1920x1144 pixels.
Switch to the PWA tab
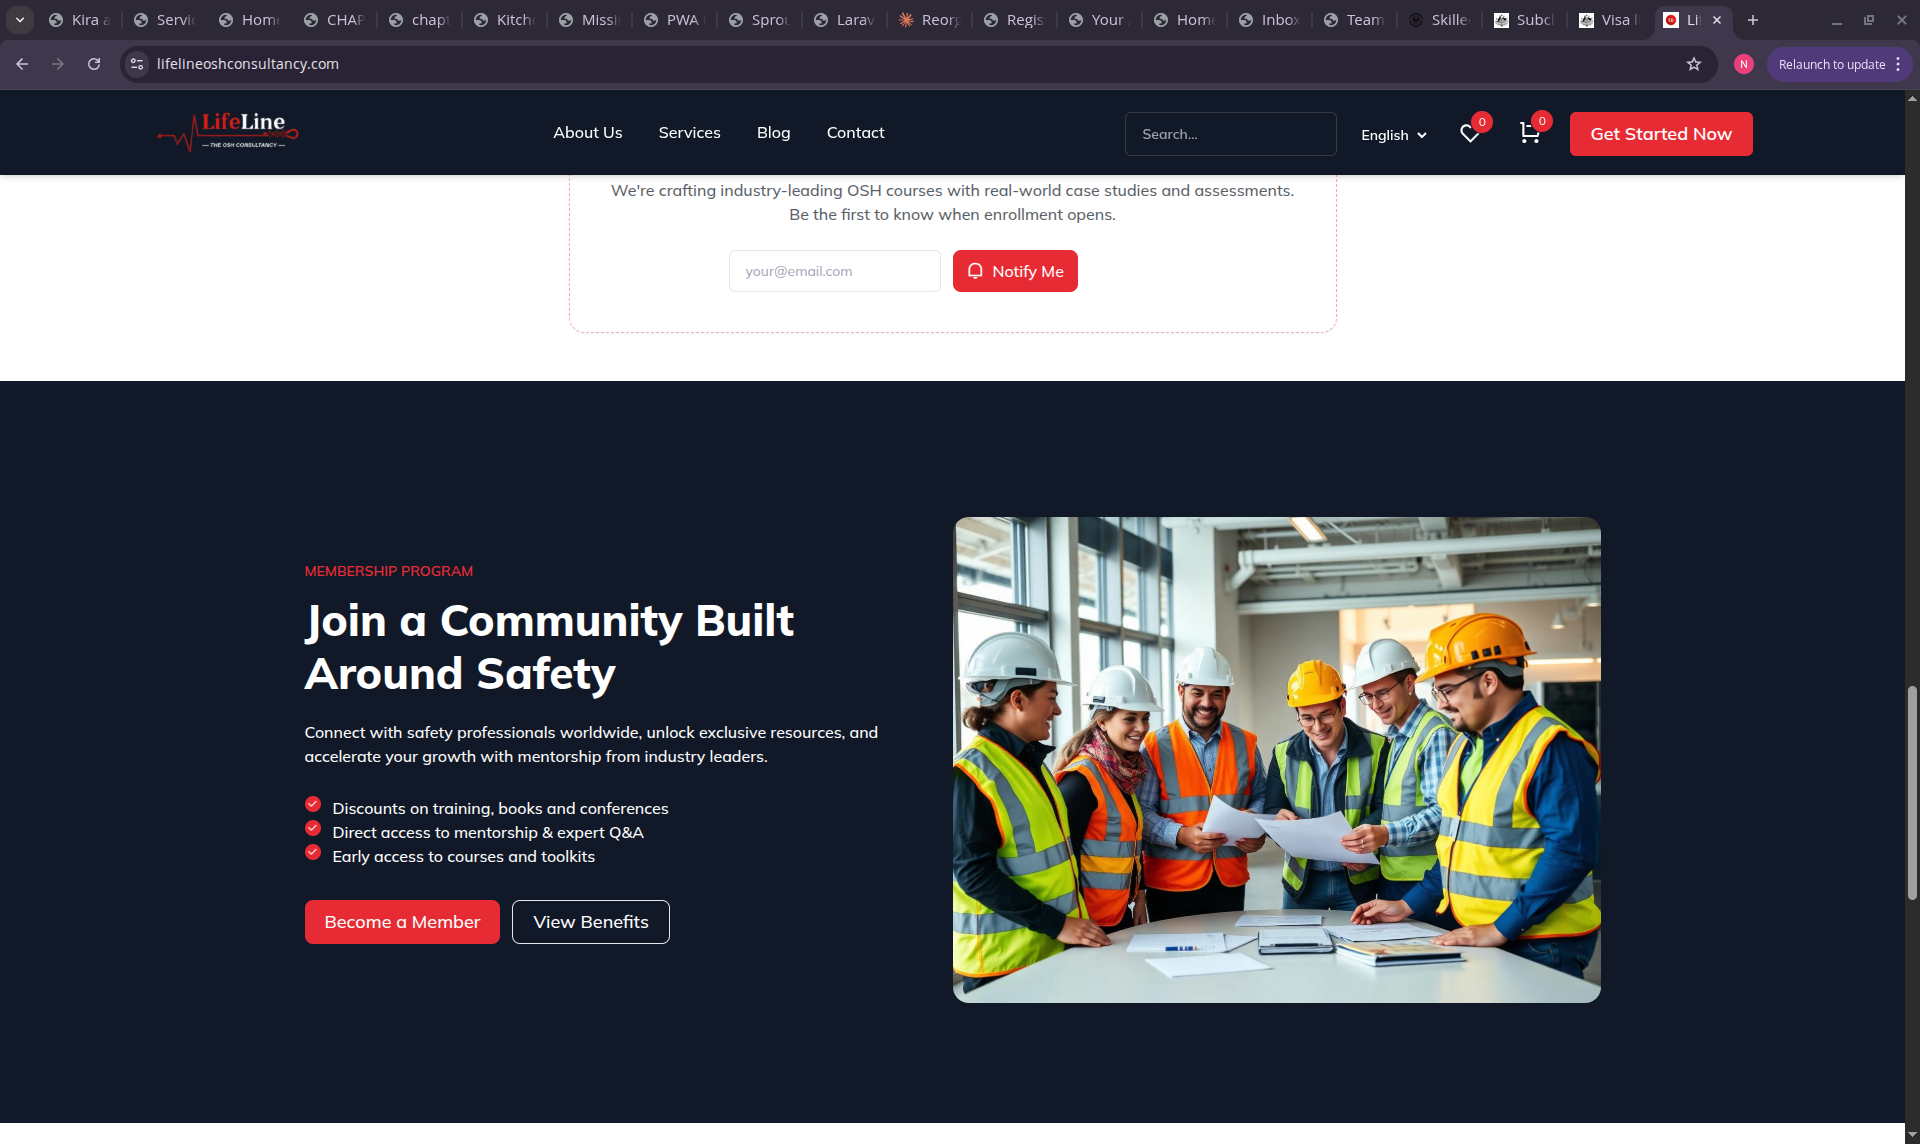coord(675,20)
